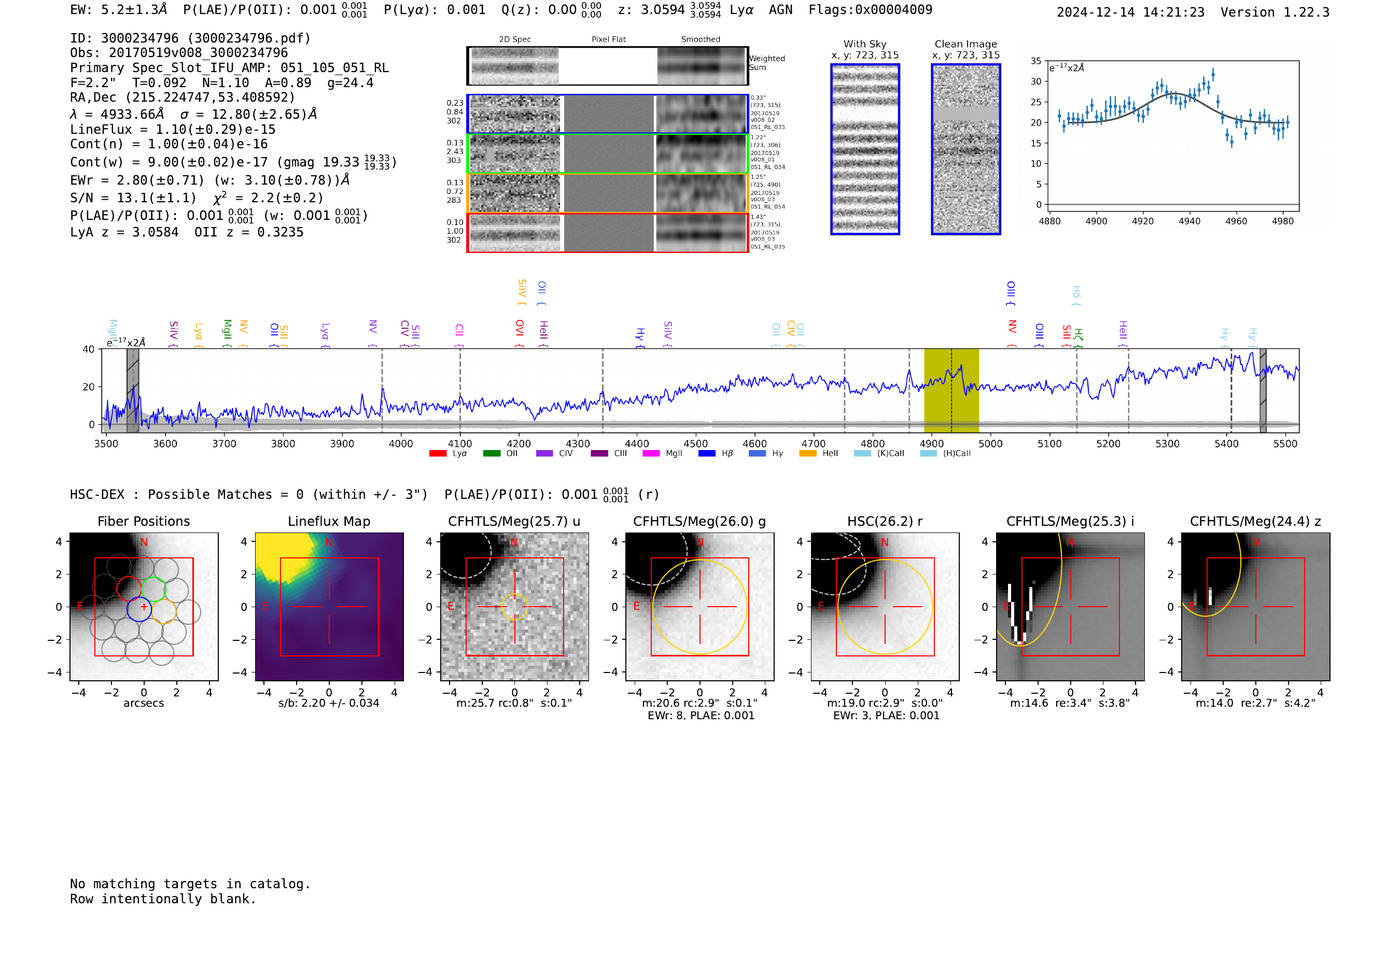
Task: Select the RA,Dec coordinates text
Action: click(x=183, y=98)
